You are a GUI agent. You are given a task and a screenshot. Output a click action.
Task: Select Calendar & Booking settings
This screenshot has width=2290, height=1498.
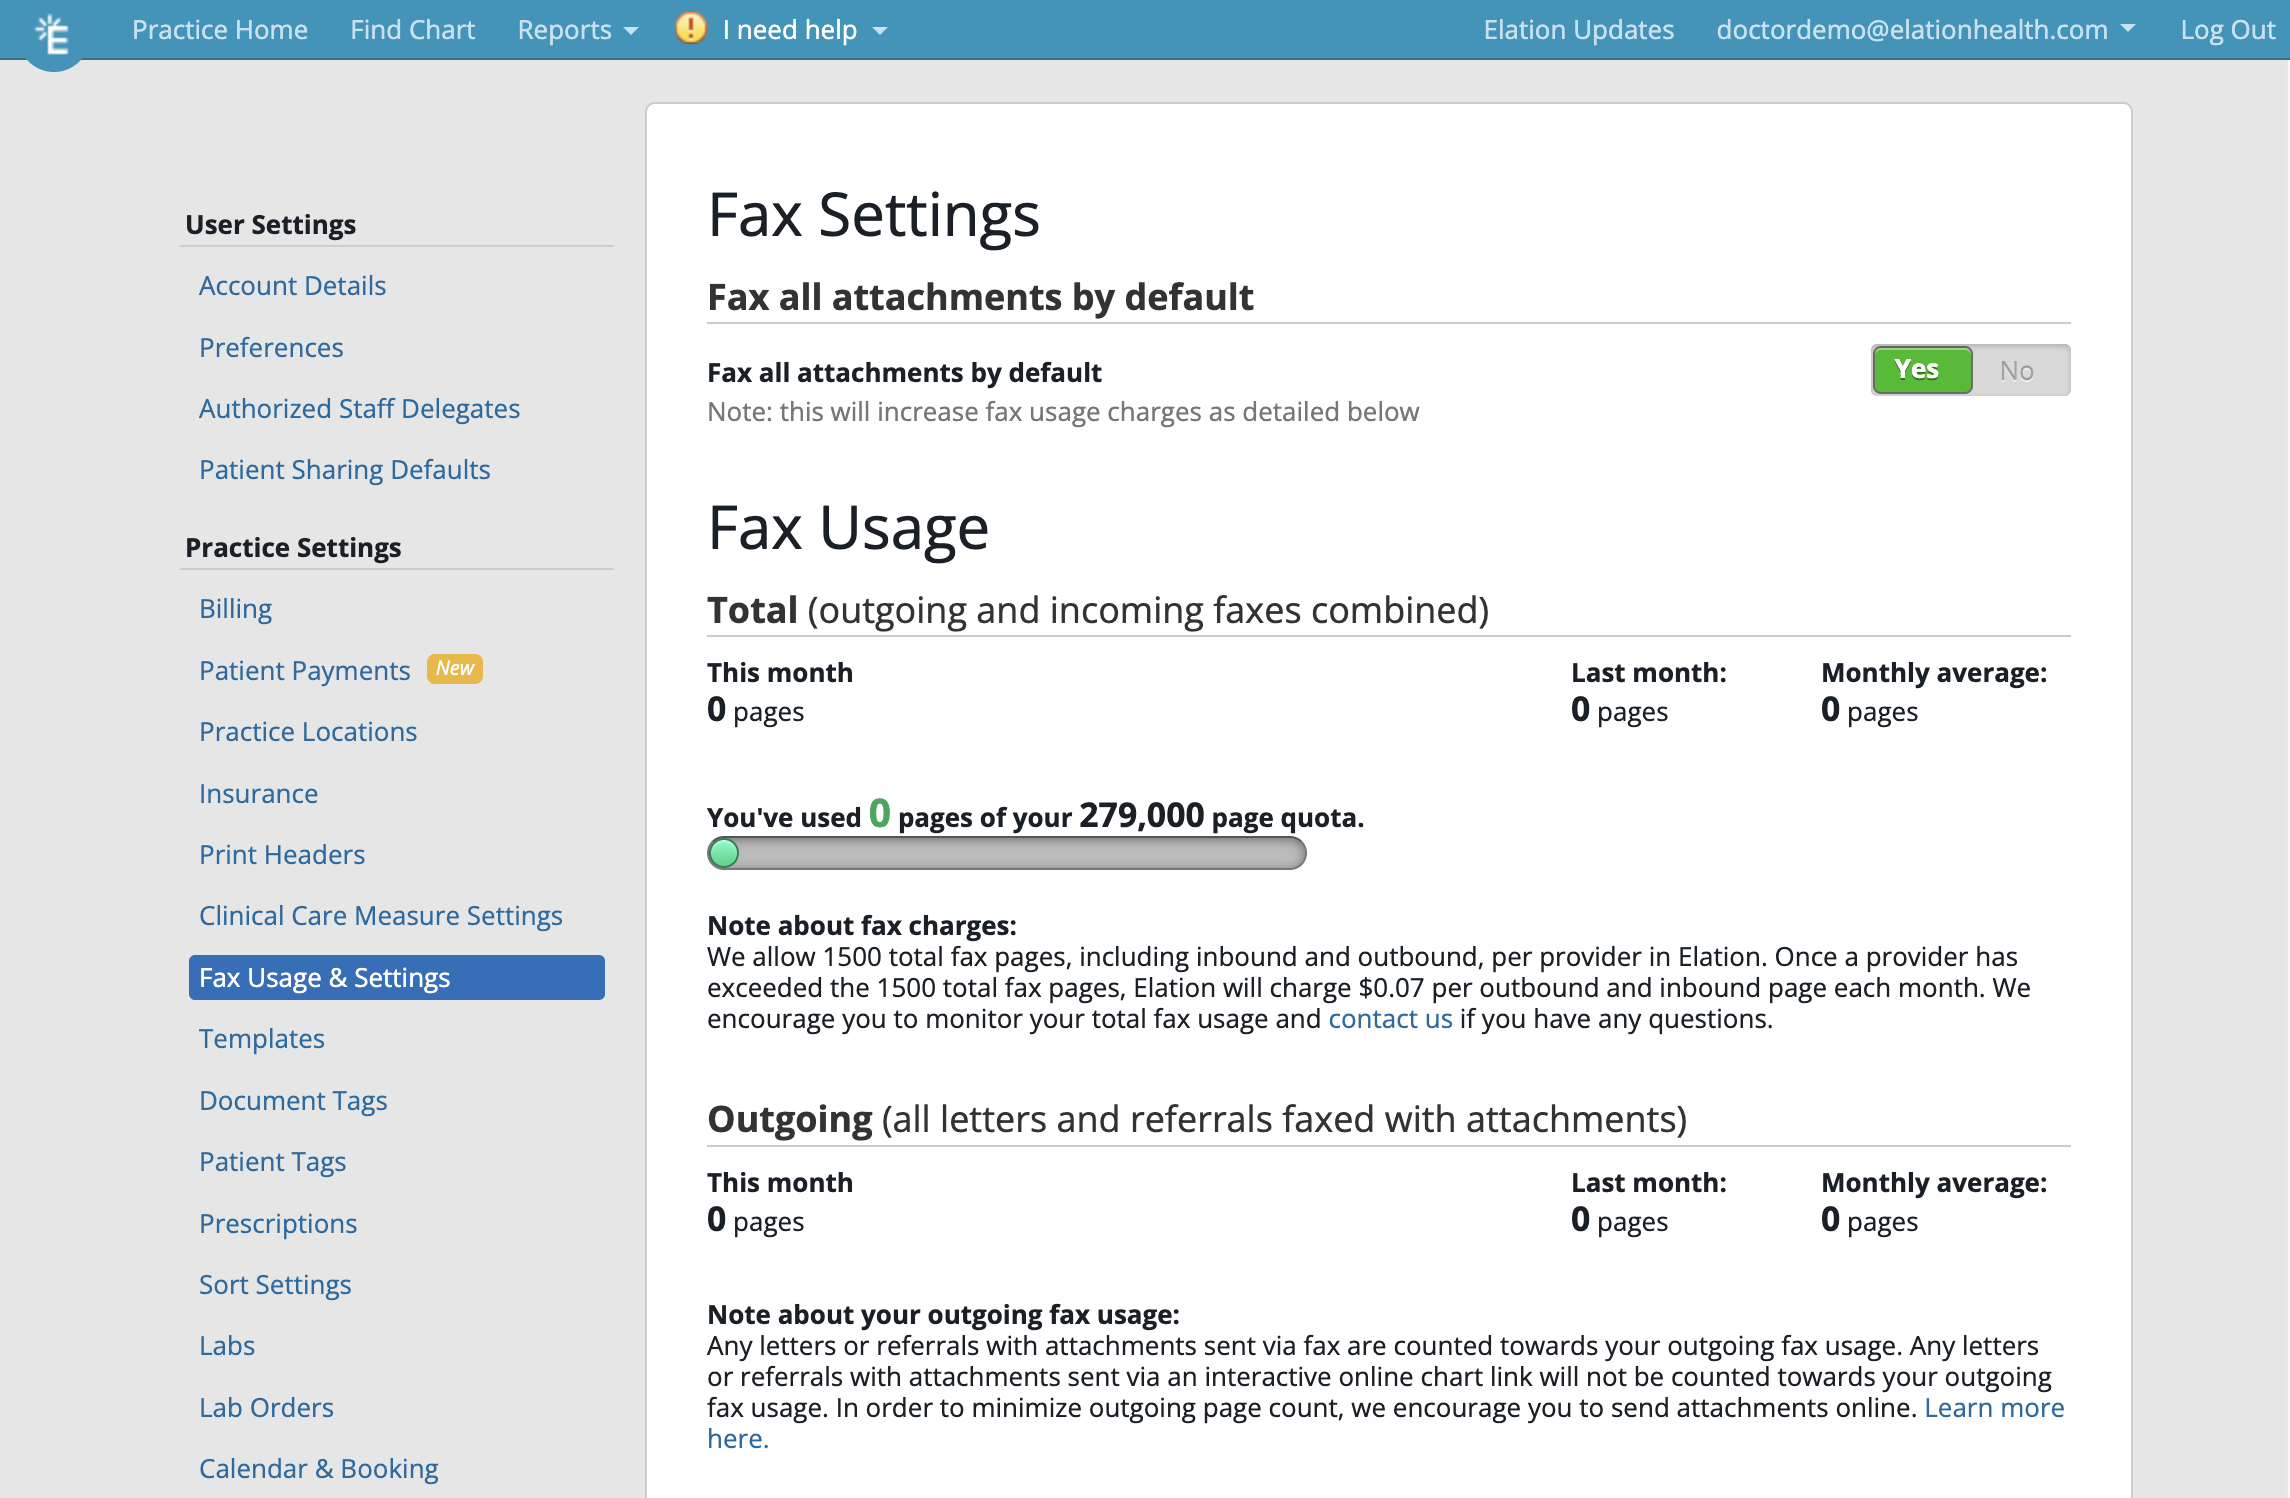[318, 1468]
